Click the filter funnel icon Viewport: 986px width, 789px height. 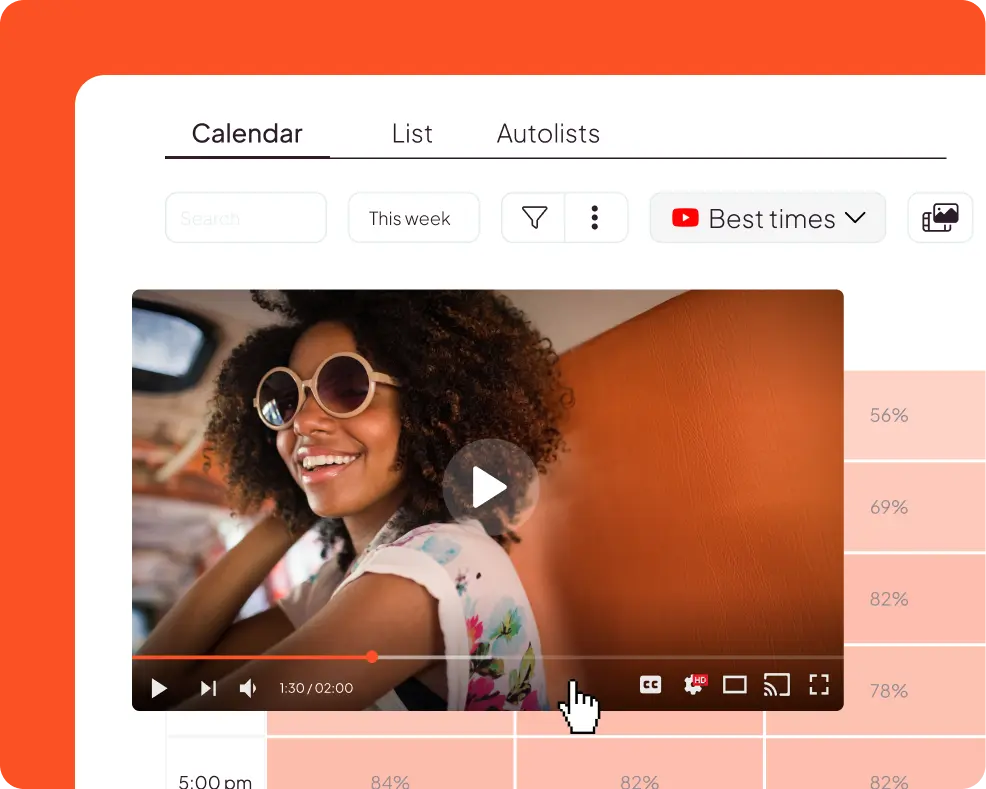point(534,218)
